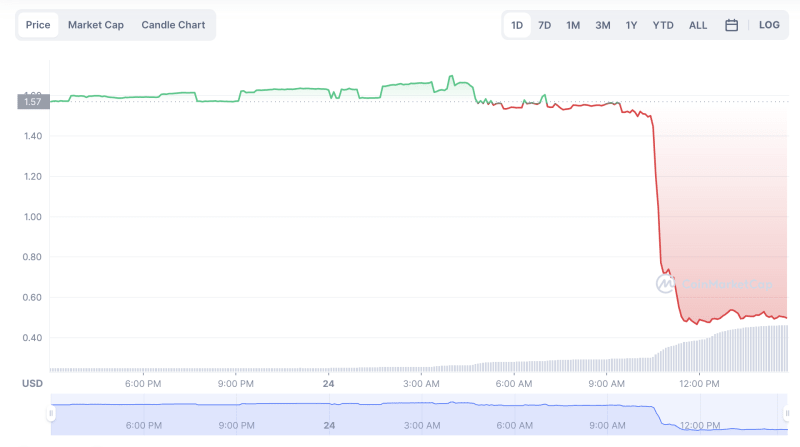Click the USD currency label
The width and height of the screenshot is (800, 447).
tap(32, 383)
